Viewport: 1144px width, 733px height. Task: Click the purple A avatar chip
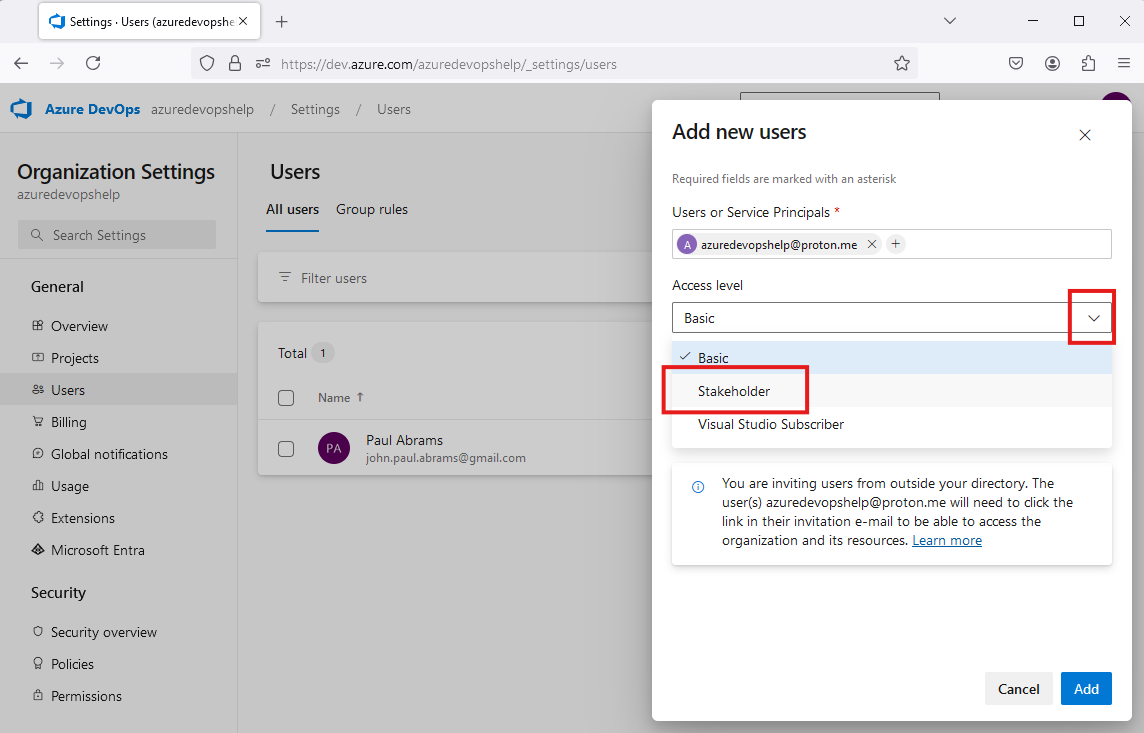point(687,244)
